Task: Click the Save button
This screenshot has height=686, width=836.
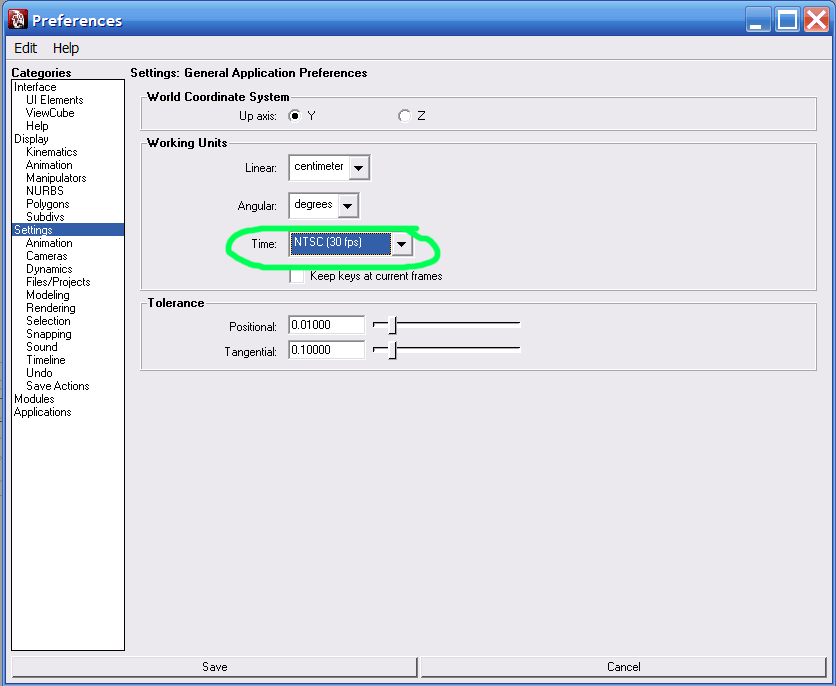Action: point(214,667)
